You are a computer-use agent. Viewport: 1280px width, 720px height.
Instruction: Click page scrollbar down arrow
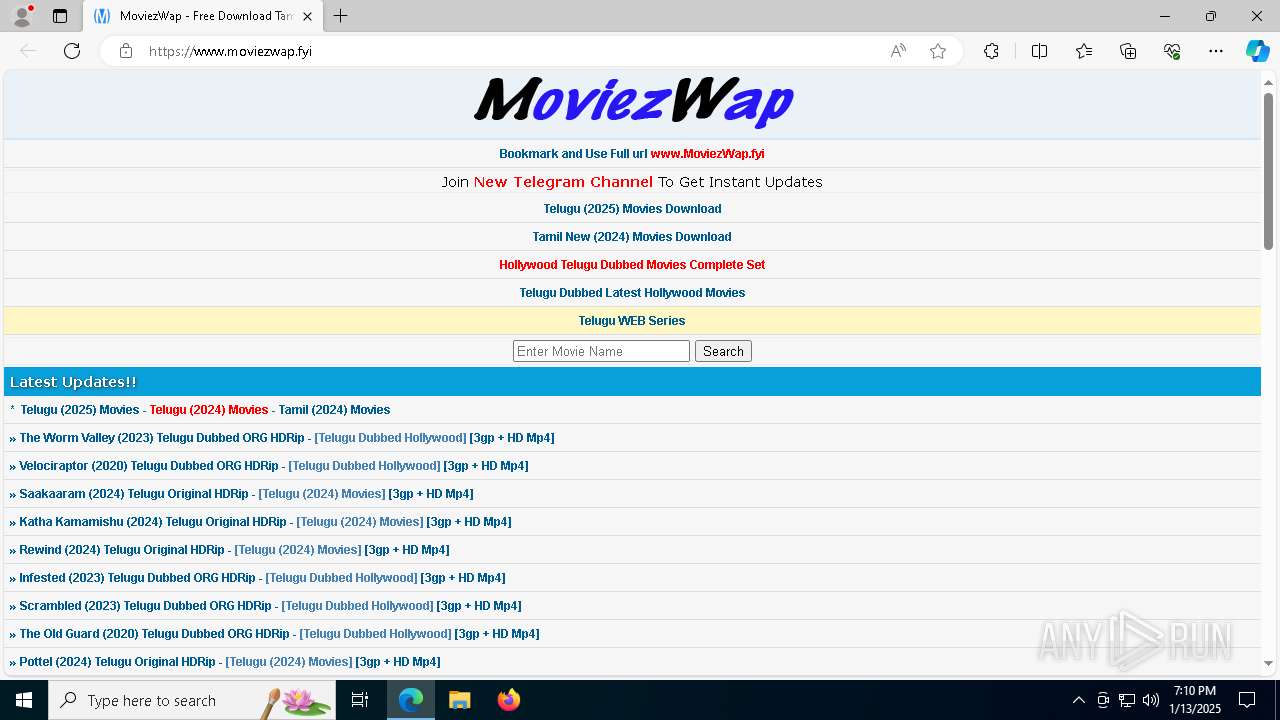tap(1268, 662)
